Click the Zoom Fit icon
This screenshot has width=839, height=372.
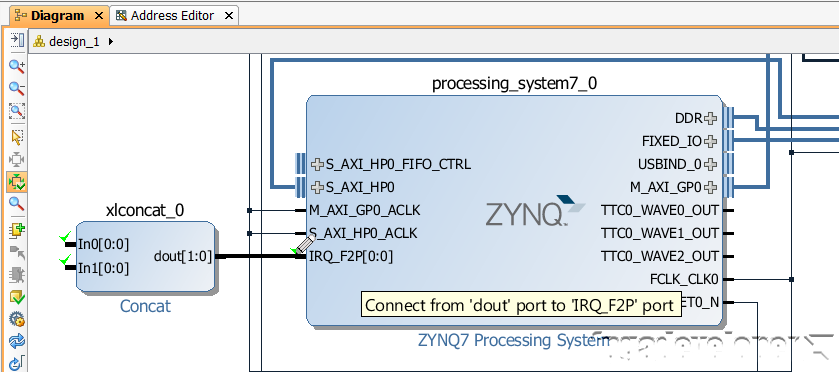tap(17, 111)
